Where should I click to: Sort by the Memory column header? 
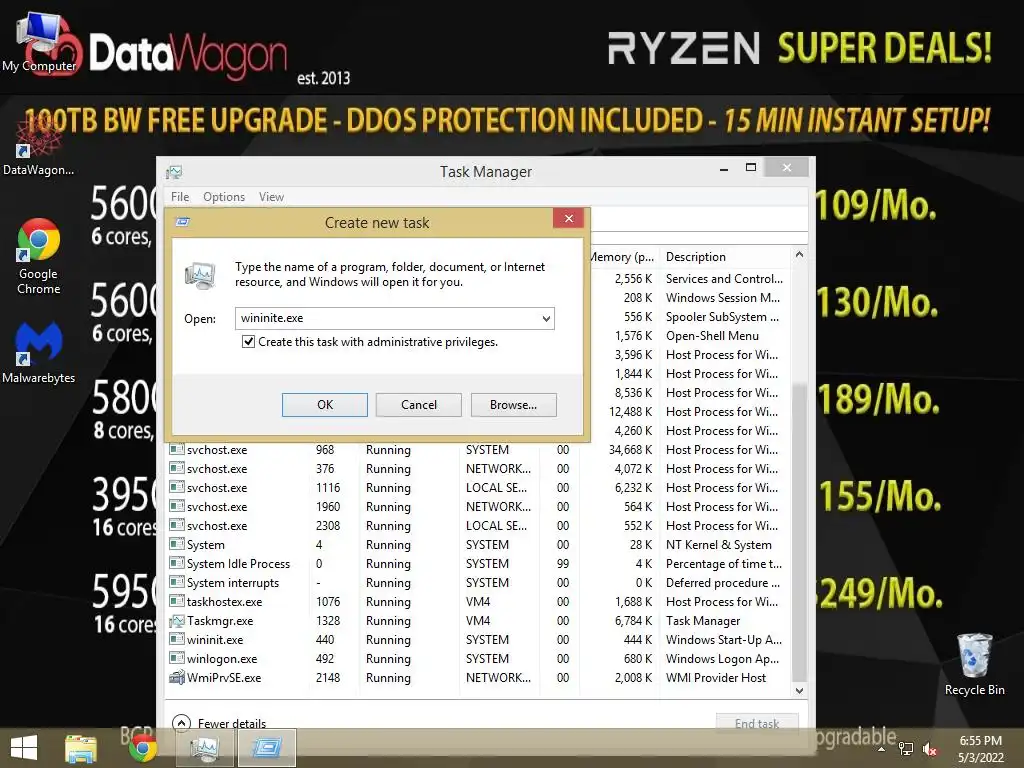coord(622,257)
